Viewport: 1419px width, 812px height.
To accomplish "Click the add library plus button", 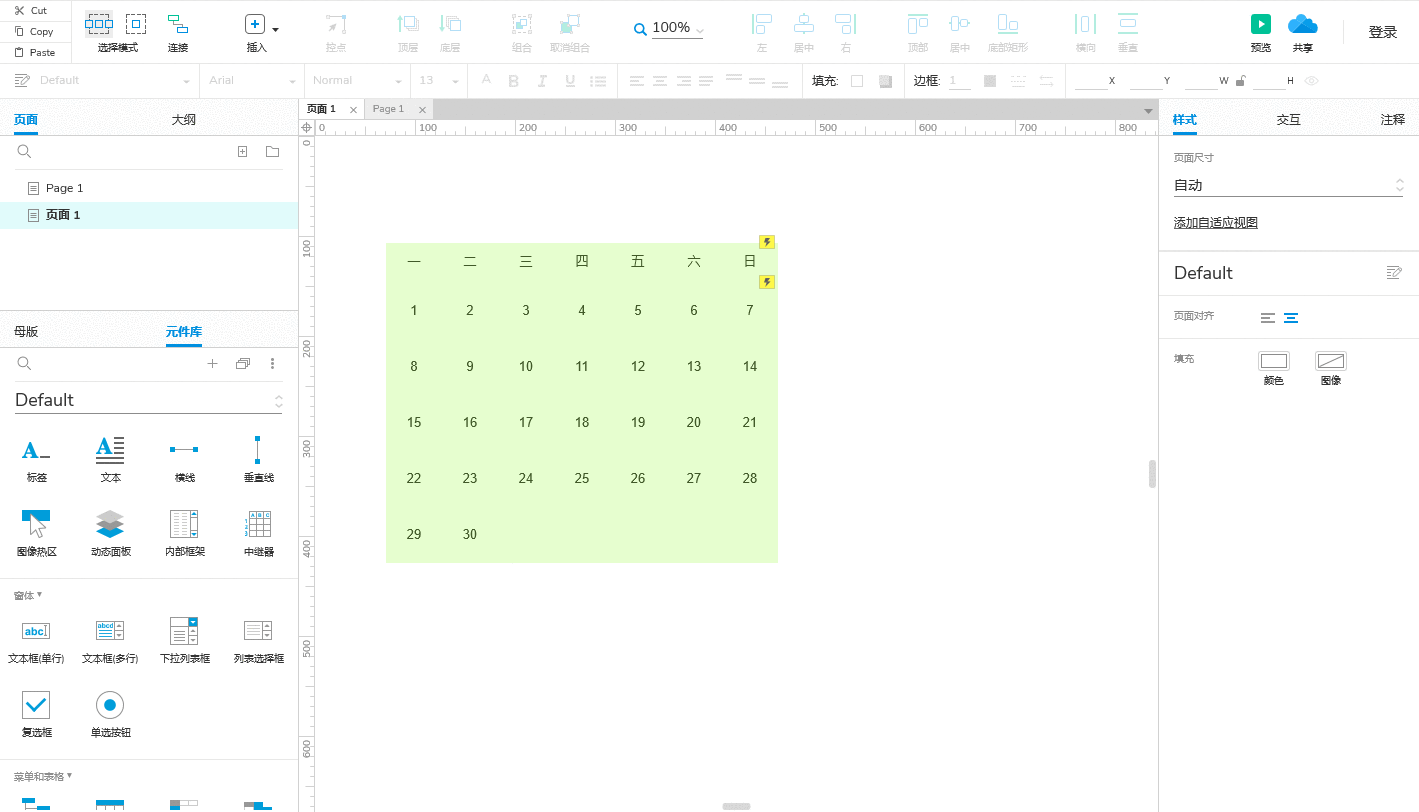I will point(212,364).
